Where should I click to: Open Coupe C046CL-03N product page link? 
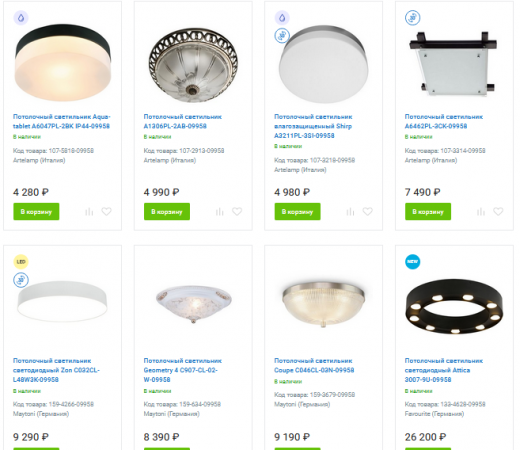point(314,365)
